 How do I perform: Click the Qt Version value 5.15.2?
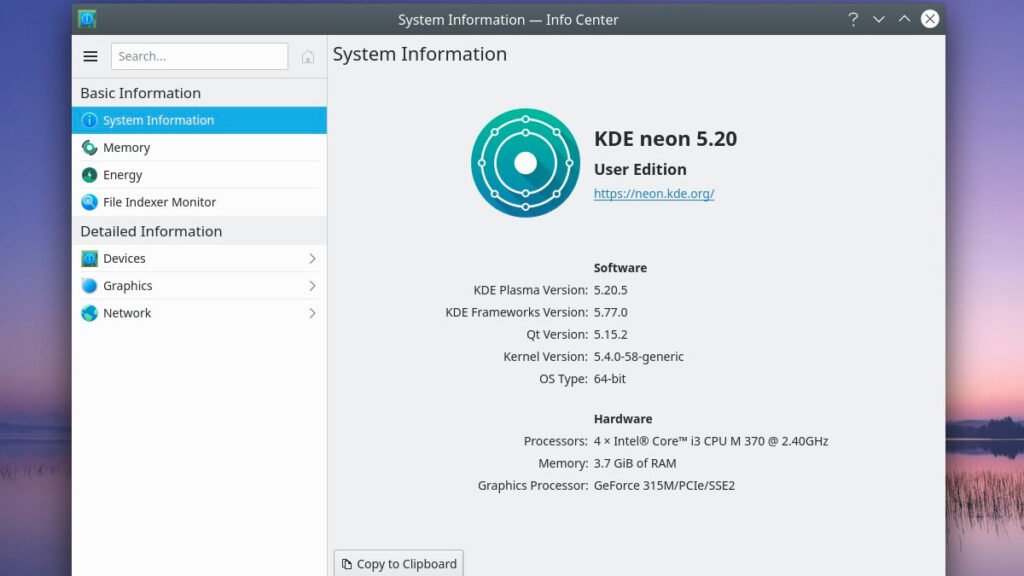pyautogui.click(x=611, y=334)
